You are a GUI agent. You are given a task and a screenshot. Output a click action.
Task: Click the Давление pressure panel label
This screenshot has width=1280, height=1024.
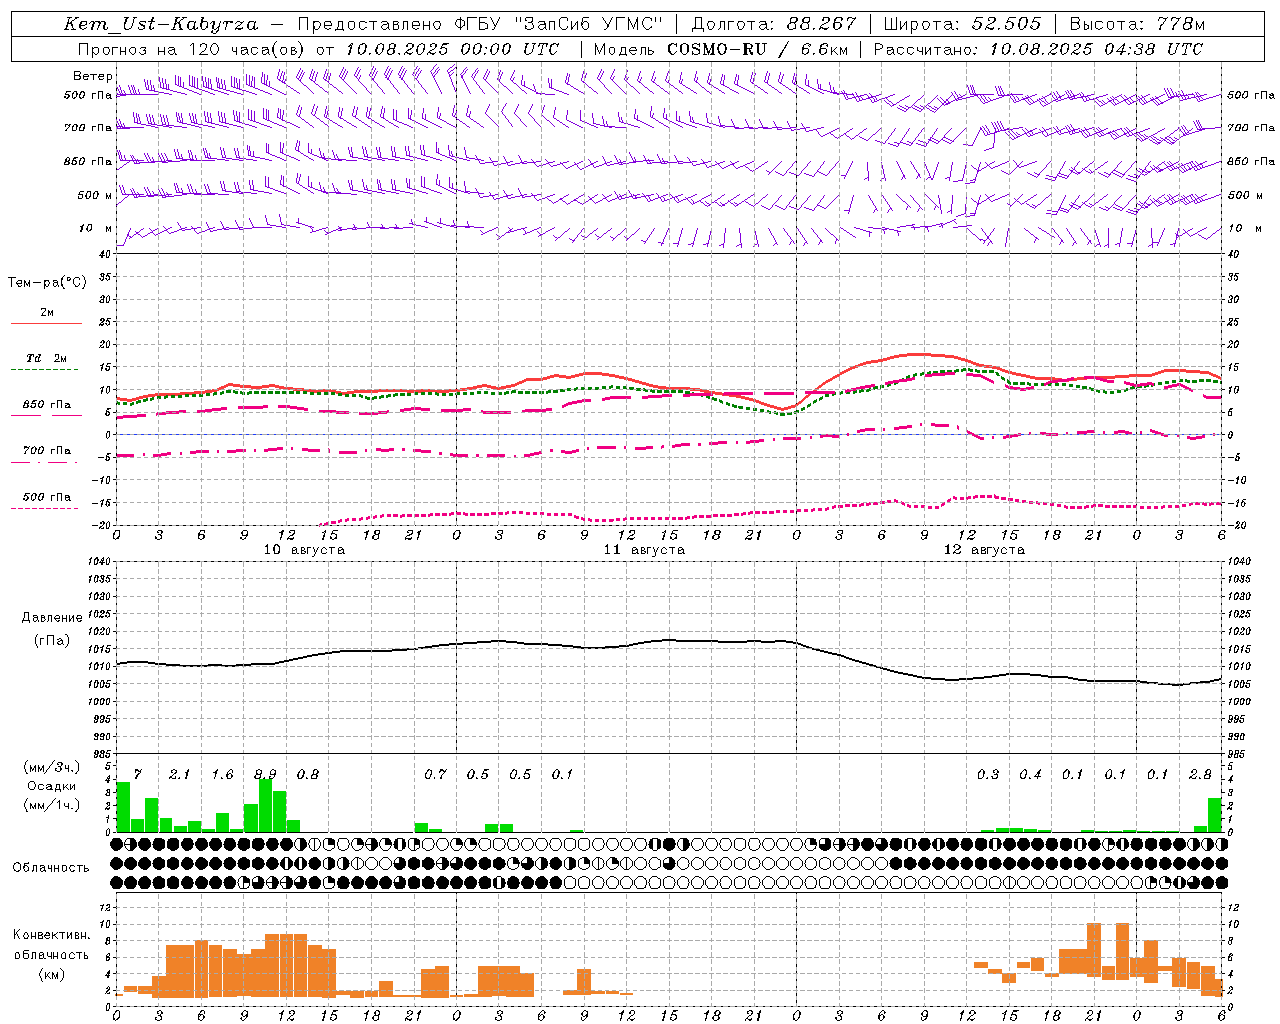pos(52,618)
